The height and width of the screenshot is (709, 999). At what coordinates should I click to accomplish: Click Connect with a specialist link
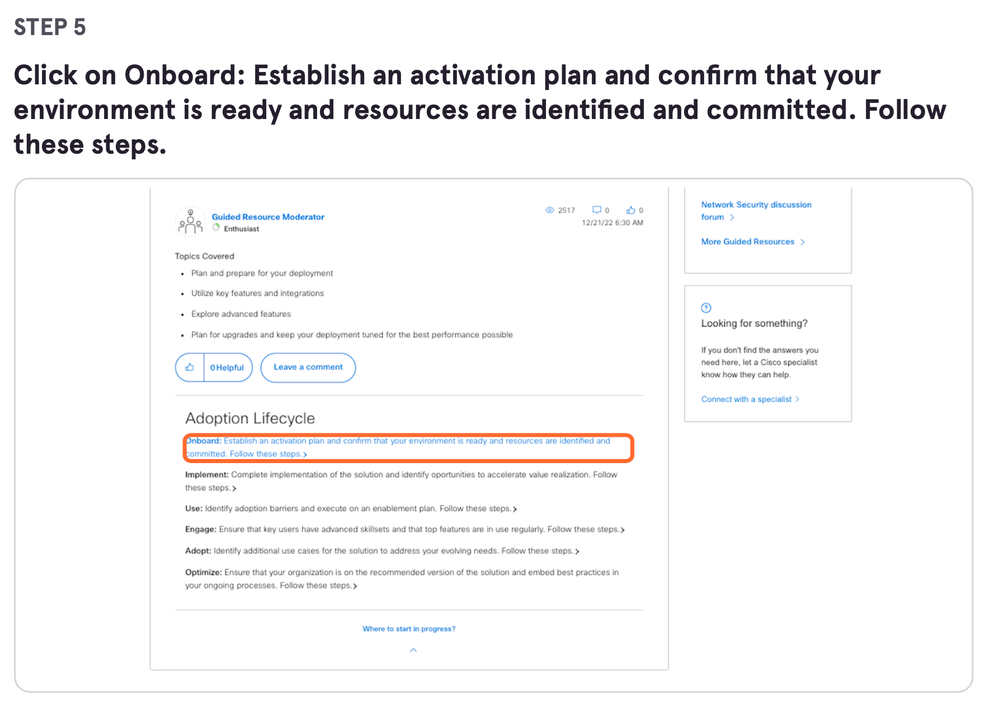pos(750,399)
